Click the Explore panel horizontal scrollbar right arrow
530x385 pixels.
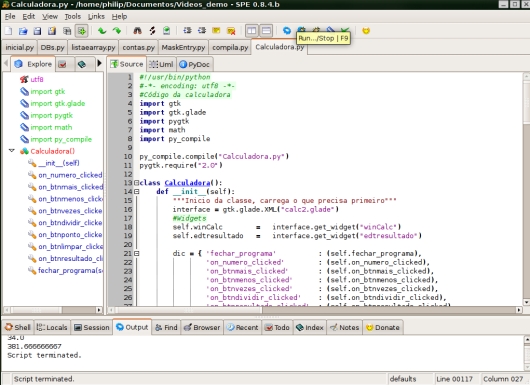[x=99, y=310]
